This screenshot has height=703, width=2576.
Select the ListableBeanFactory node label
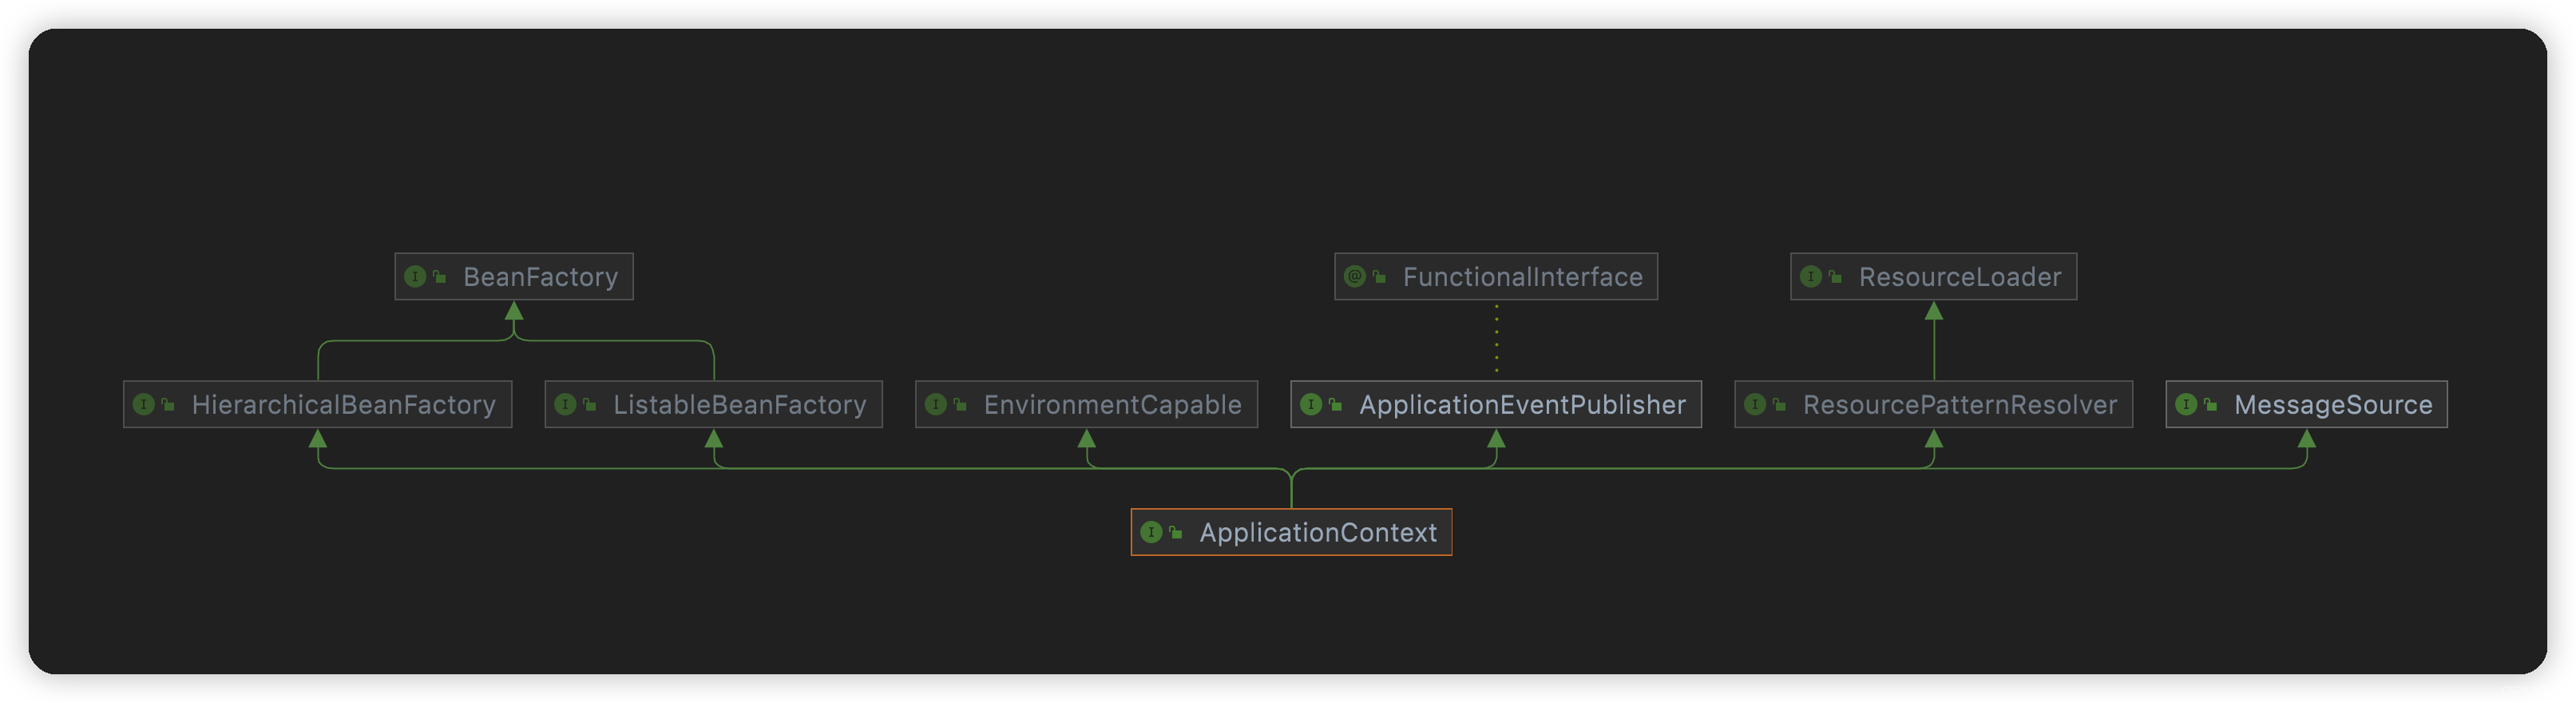coord(740,405)
